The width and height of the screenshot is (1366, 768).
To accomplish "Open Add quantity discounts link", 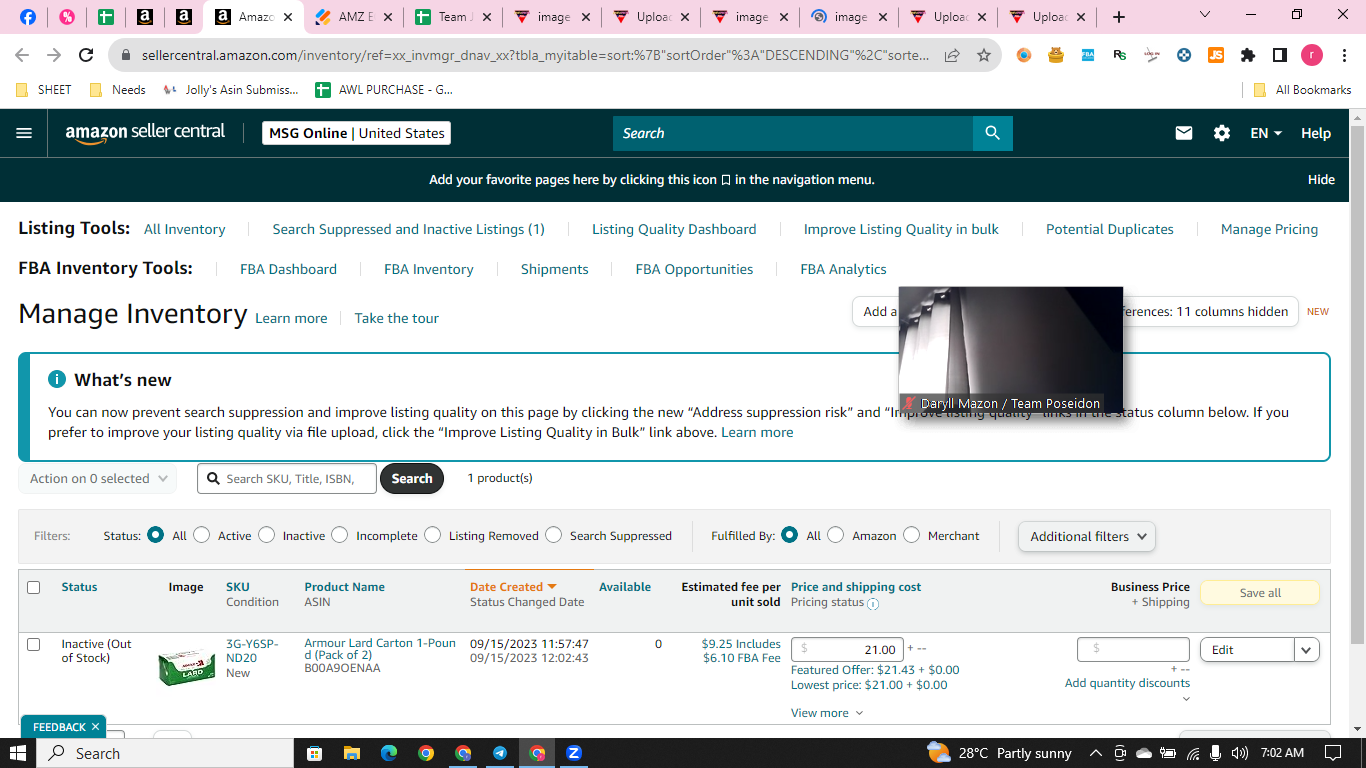I will (1127, 683).
